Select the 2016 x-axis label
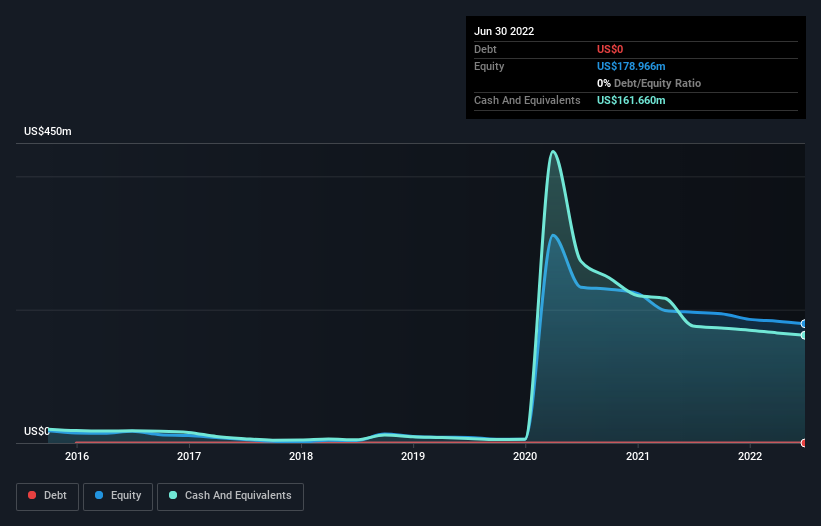Image resolution: width=821 pixels, height=526 pixels. [77, 456]
